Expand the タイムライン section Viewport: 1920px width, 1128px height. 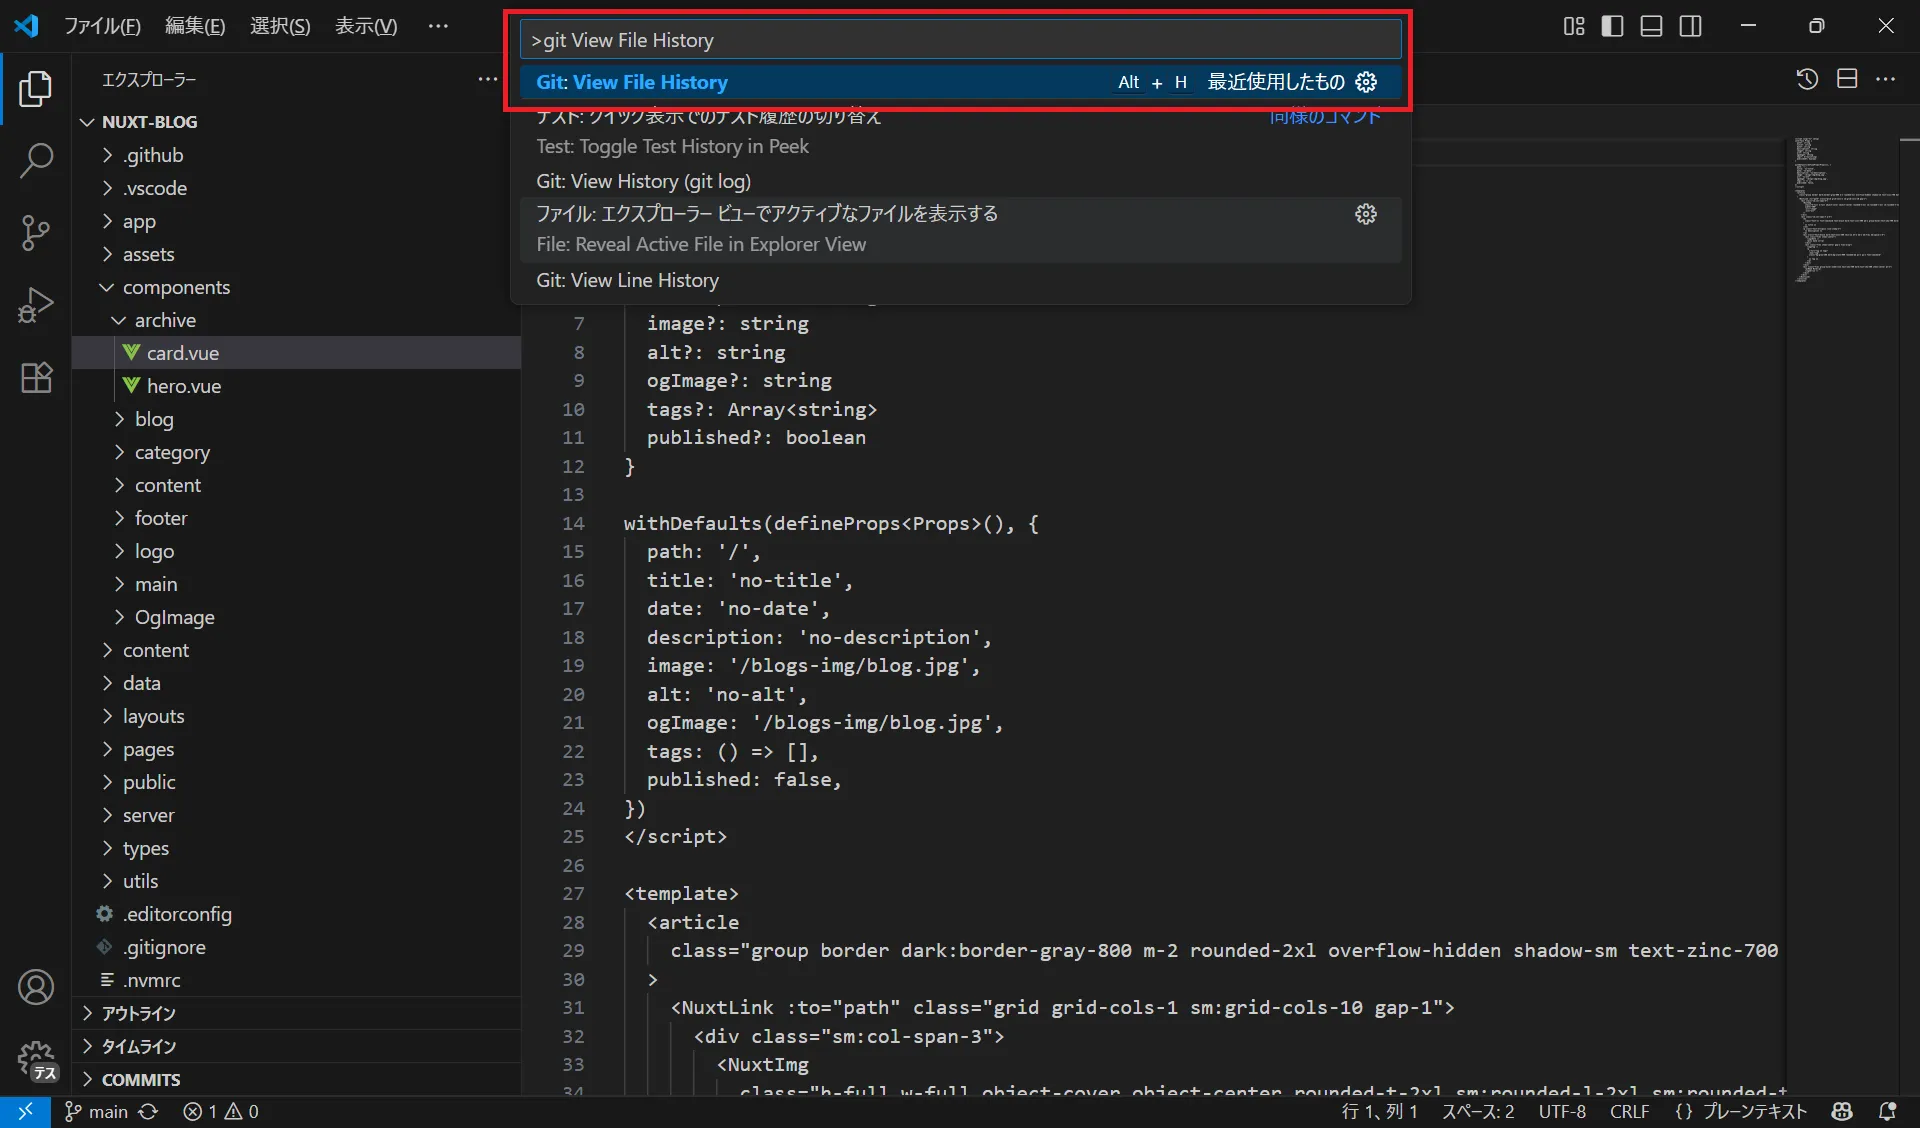coord(296,1046)
